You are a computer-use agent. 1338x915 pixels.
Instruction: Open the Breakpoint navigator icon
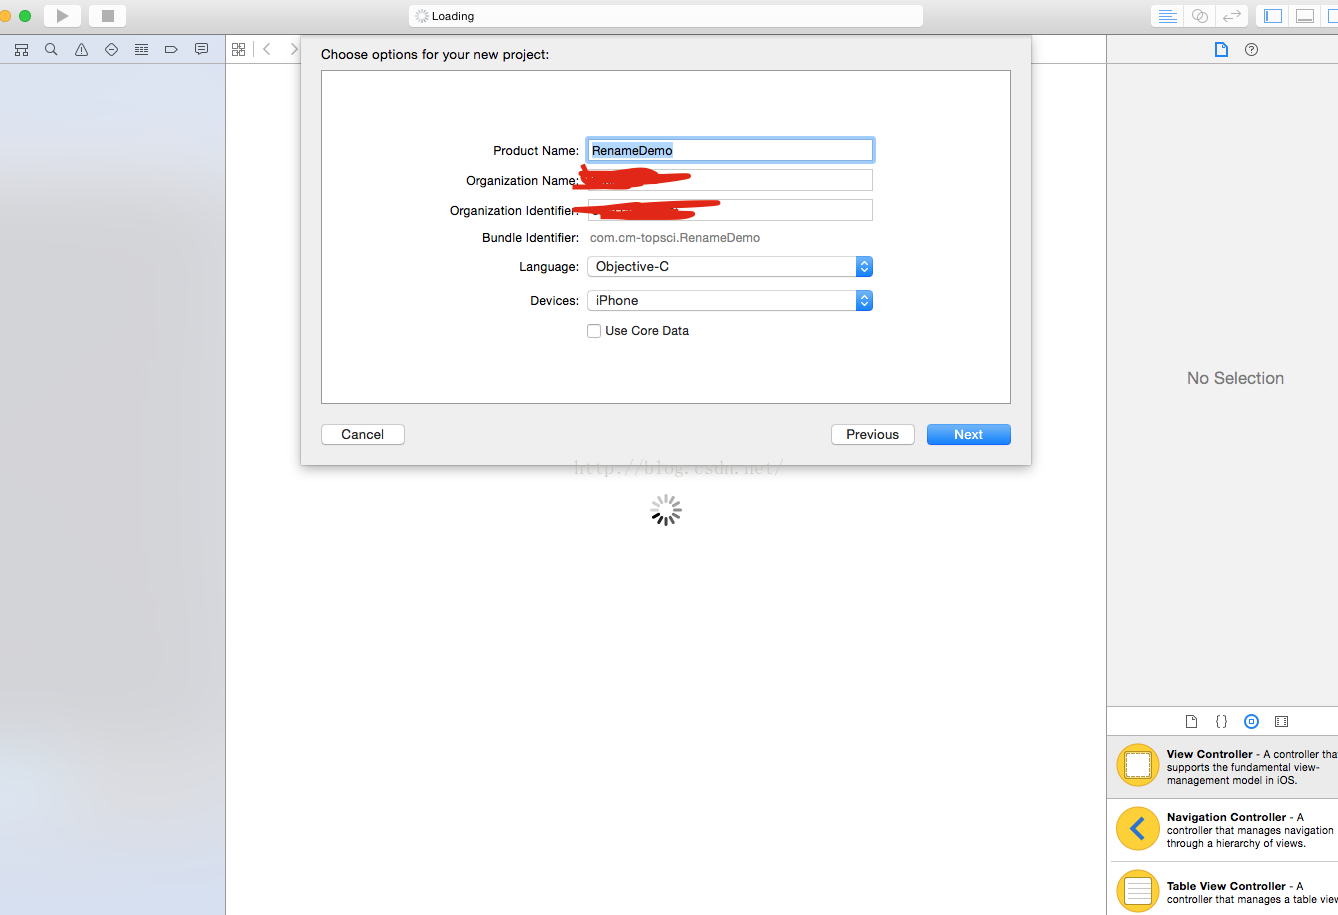pyautogui.click(x=171, y=49)
